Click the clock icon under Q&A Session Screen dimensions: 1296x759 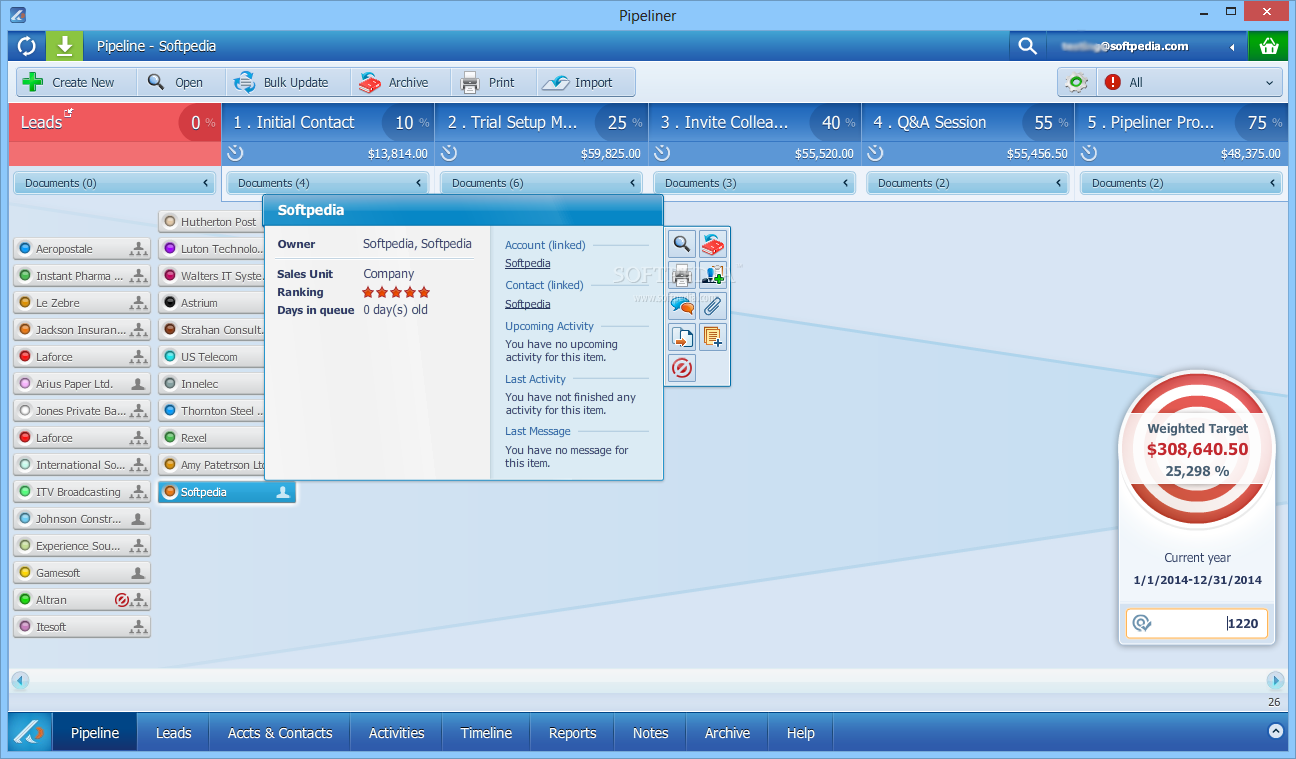click(x=875, y=153)
